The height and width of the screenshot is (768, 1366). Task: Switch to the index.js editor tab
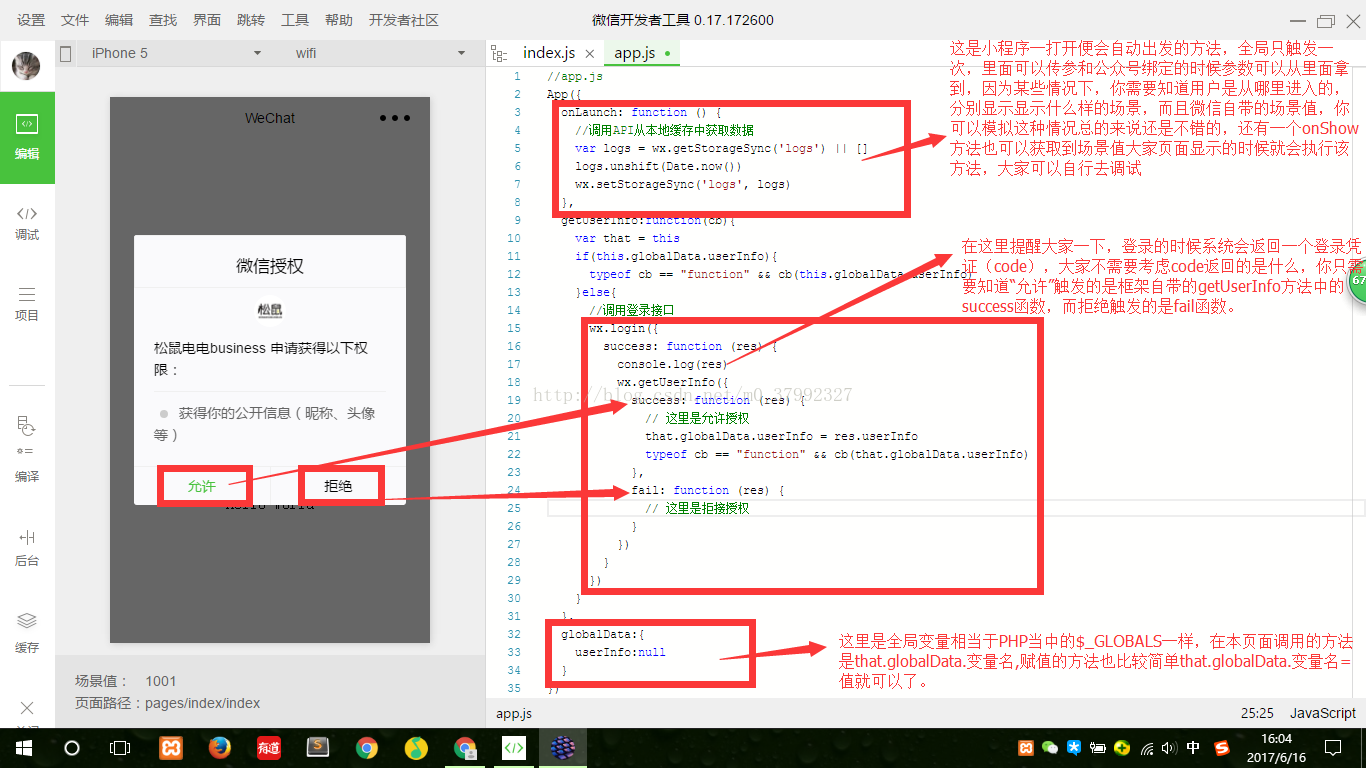549,53
